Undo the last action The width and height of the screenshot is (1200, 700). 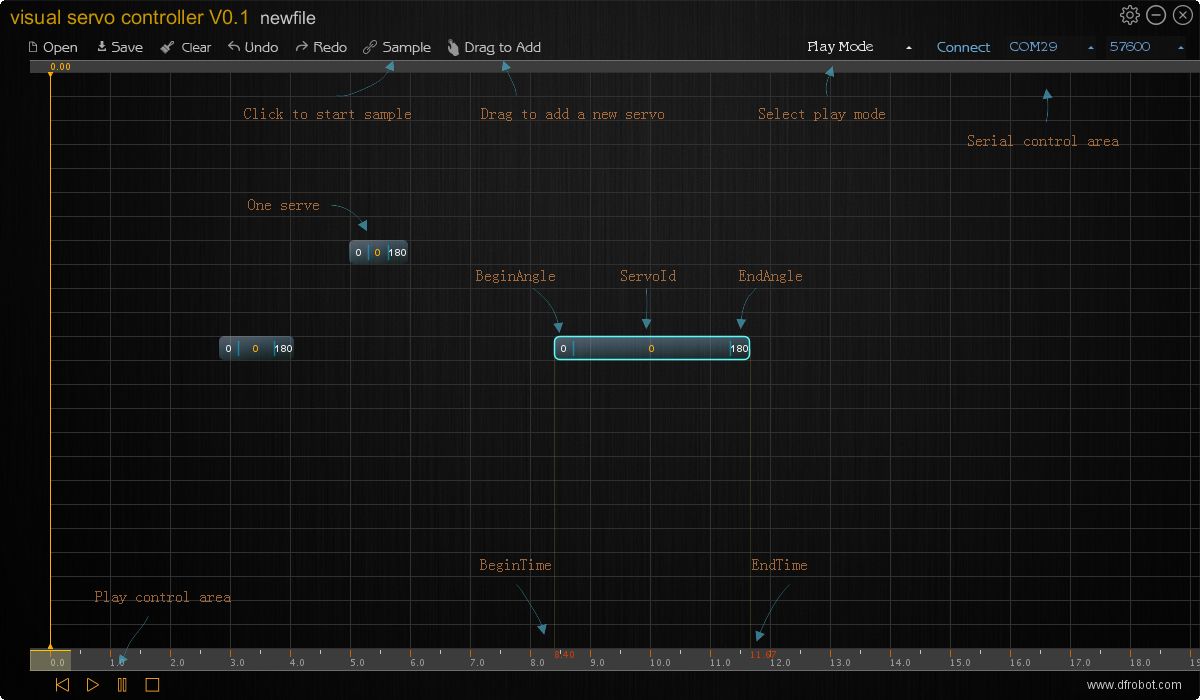point(253,47)
